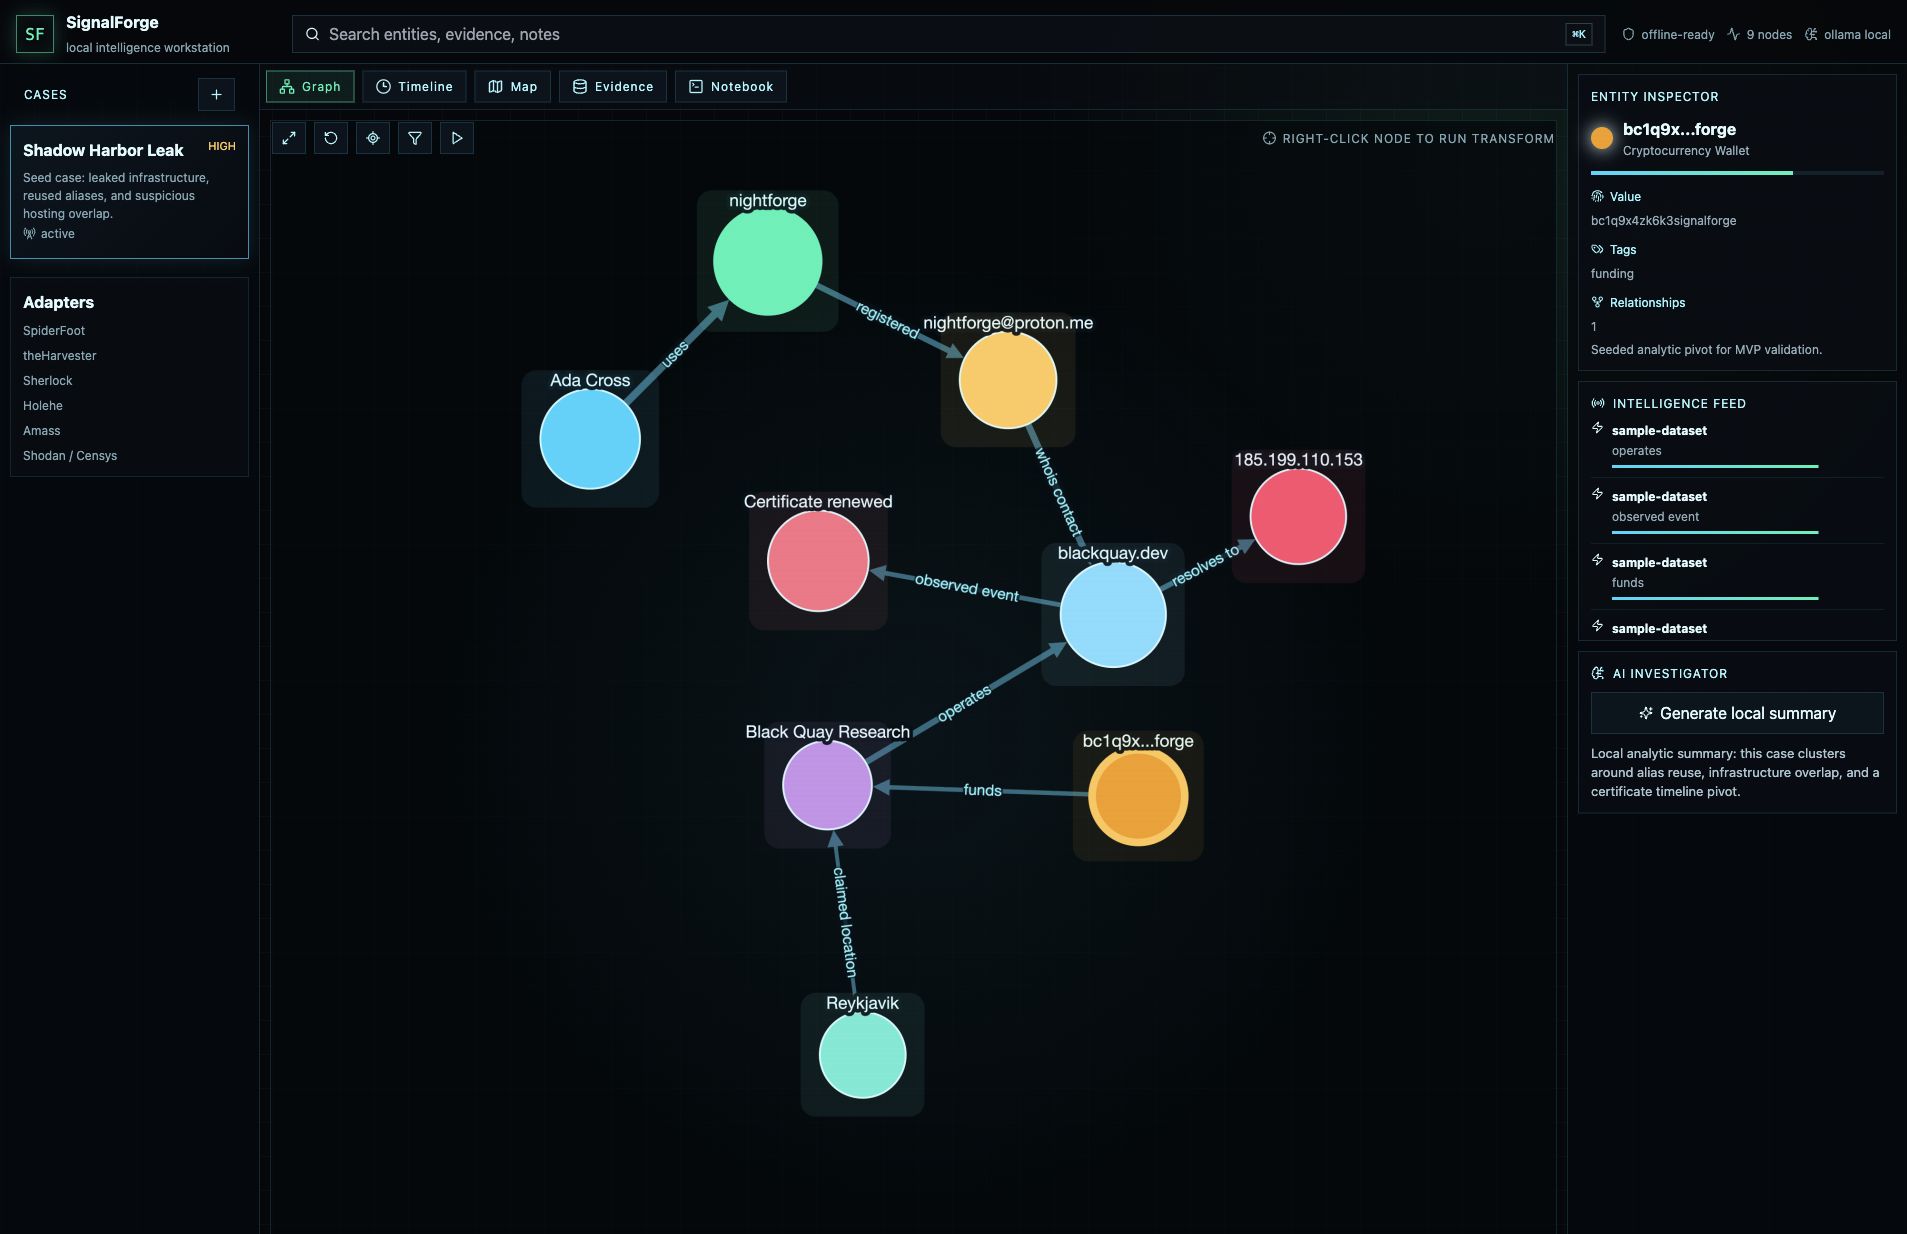Image resolution: width=1907 pixels, height=1234 pixels.
Task: Click the Tags section icon
Action: [1597, 250]
